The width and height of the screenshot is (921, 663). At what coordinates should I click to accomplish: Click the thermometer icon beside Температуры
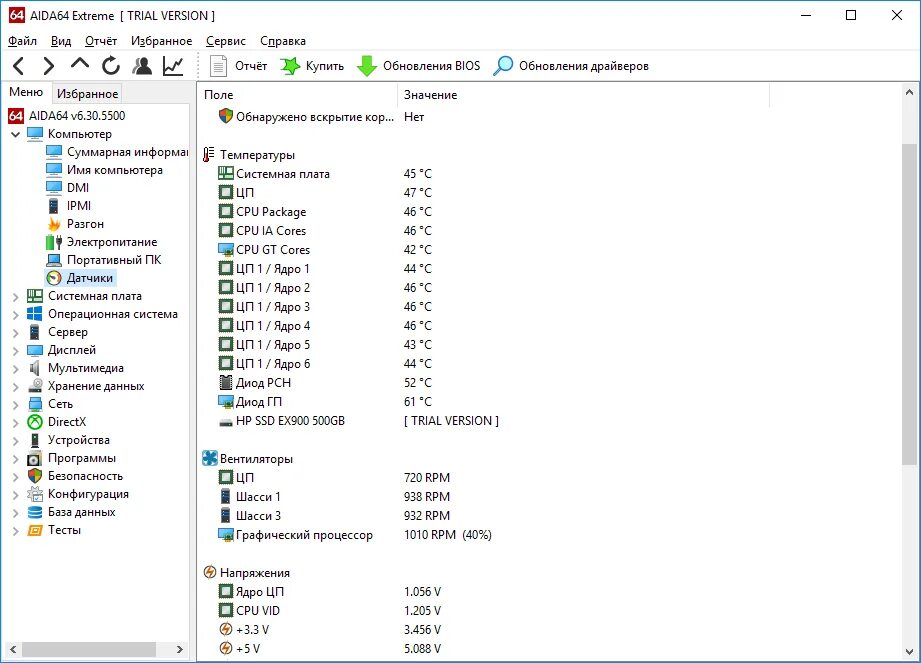click(x=209, y=154)
